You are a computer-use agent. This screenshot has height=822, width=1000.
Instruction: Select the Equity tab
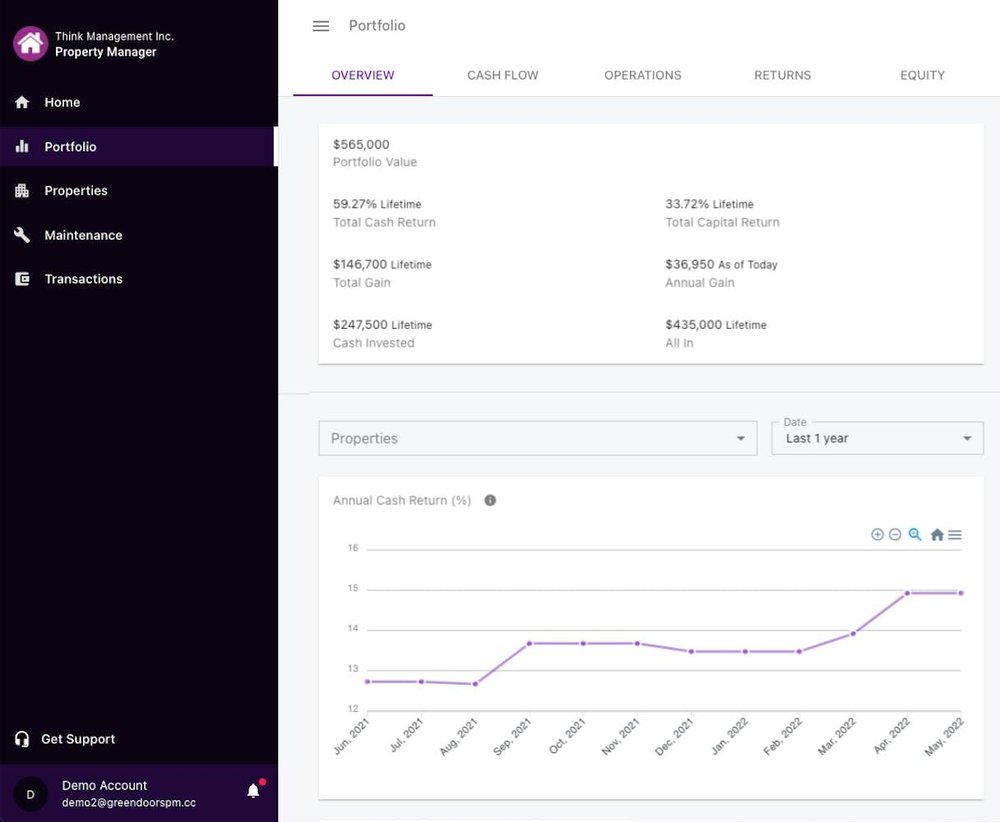click(922, 75)
